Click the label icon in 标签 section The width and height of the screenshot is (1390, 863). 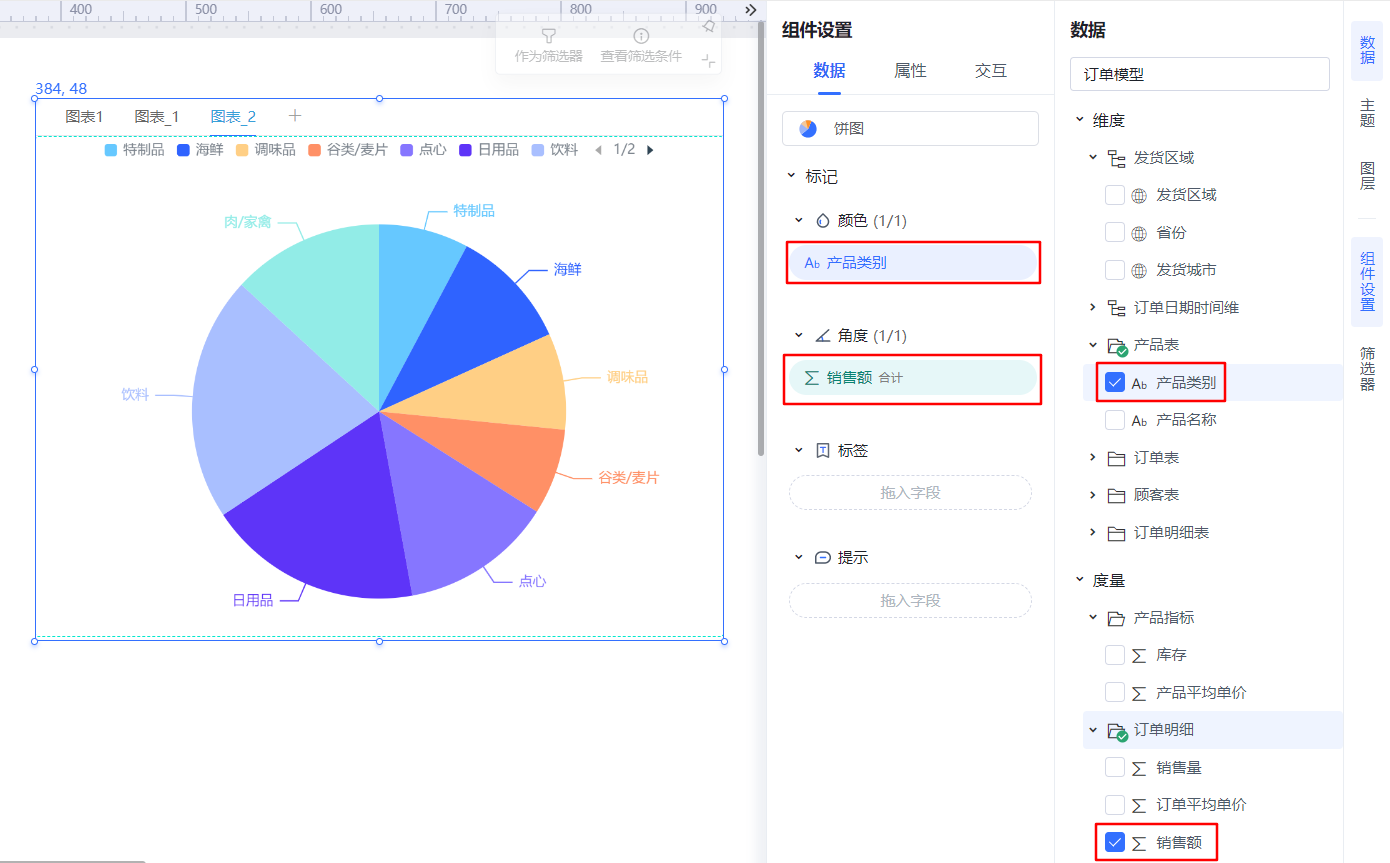823,451
